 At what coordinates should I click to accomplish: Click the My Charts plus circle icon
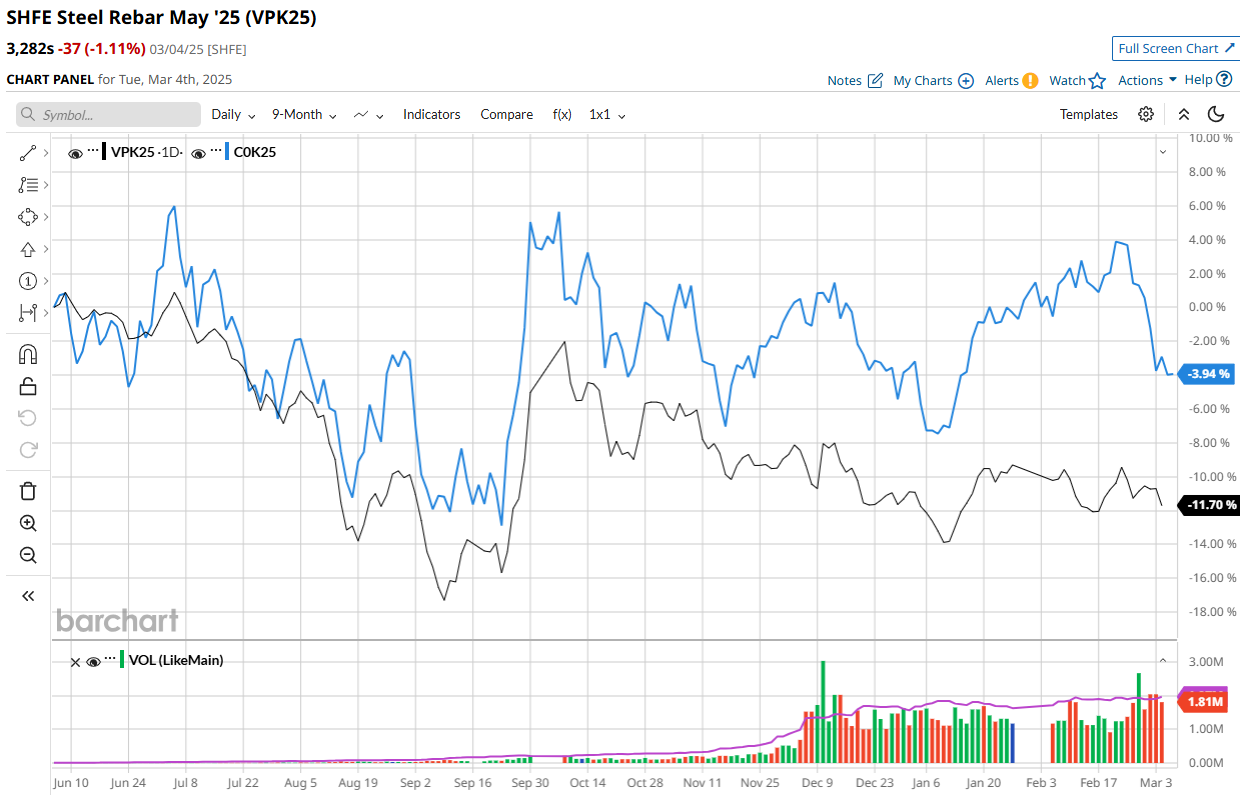point(966,81)
